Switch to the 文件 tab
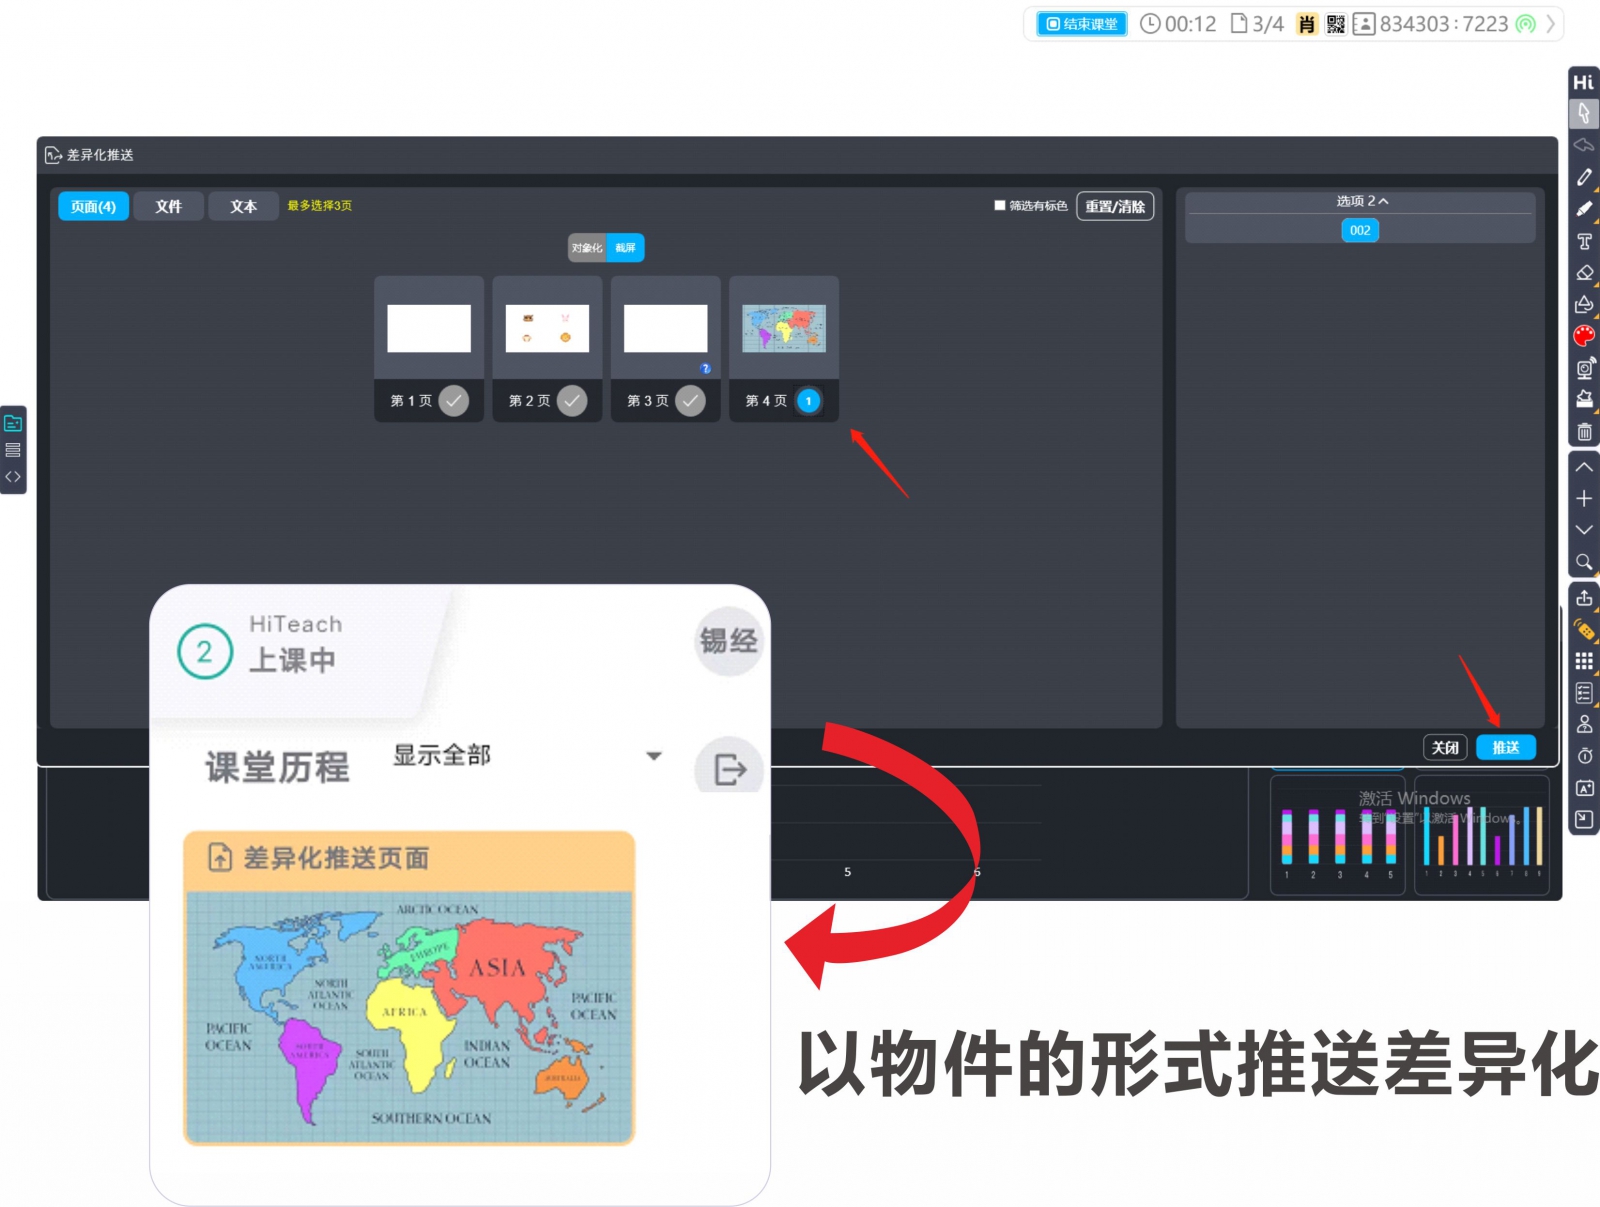 168,206
